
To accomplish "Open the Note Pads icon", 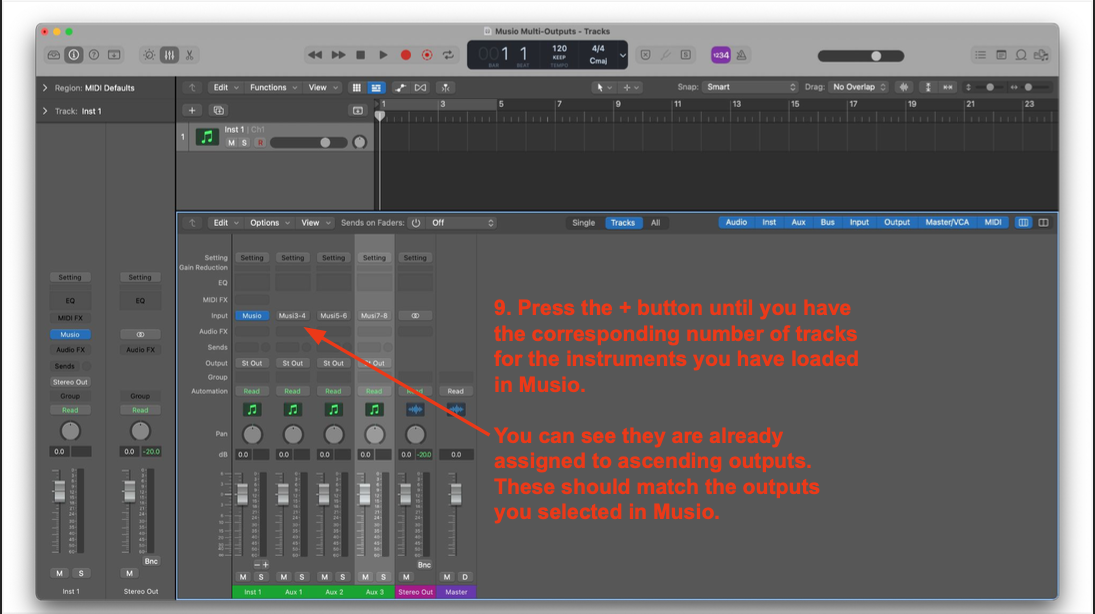I will click(x=1001, y=55).
